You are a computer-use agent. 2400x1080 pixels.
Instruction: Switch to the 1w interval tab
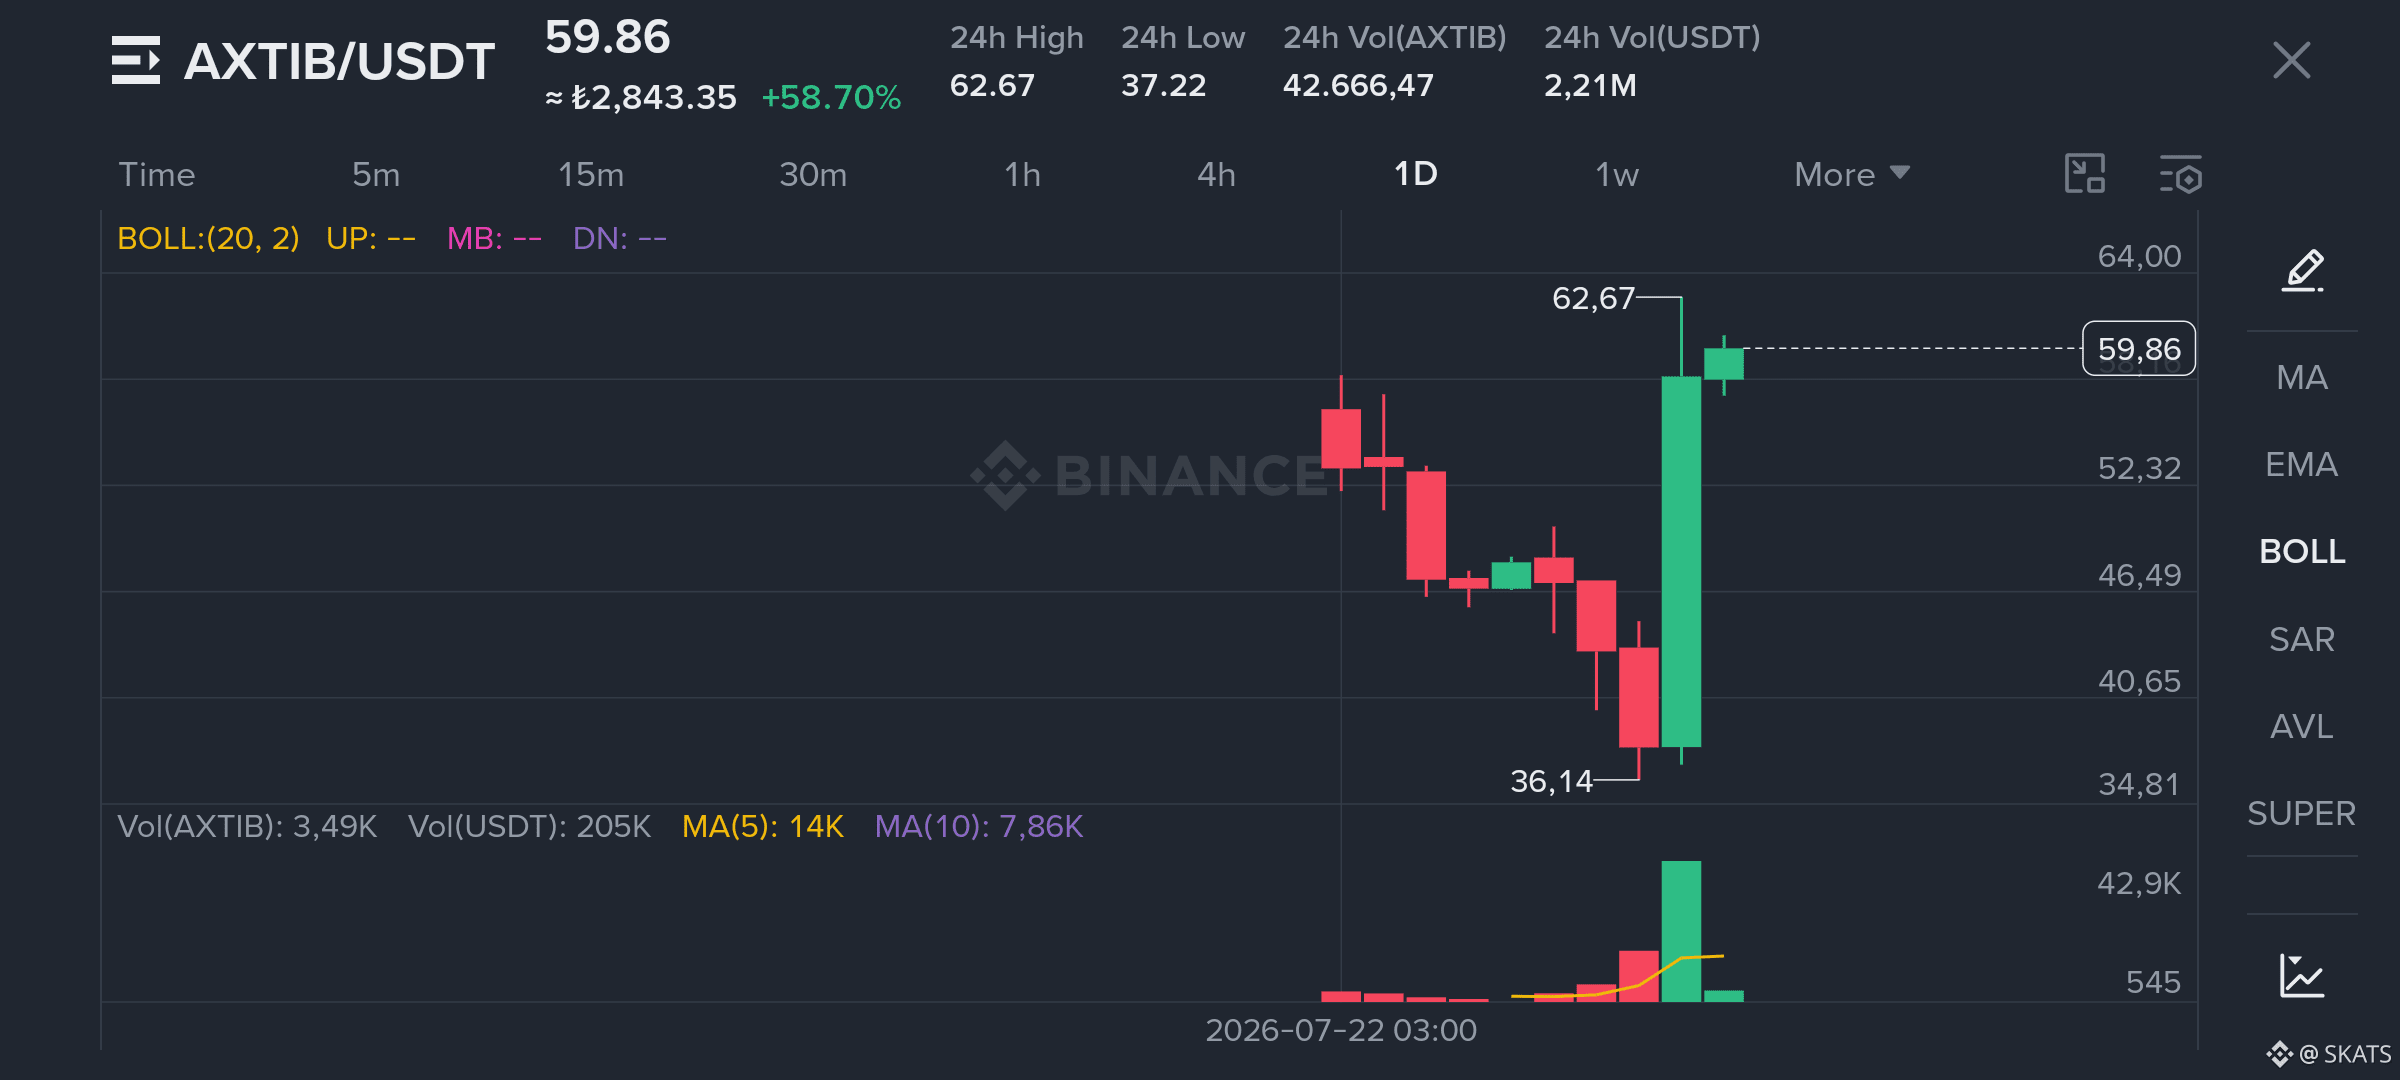(x=1616, y=174)
